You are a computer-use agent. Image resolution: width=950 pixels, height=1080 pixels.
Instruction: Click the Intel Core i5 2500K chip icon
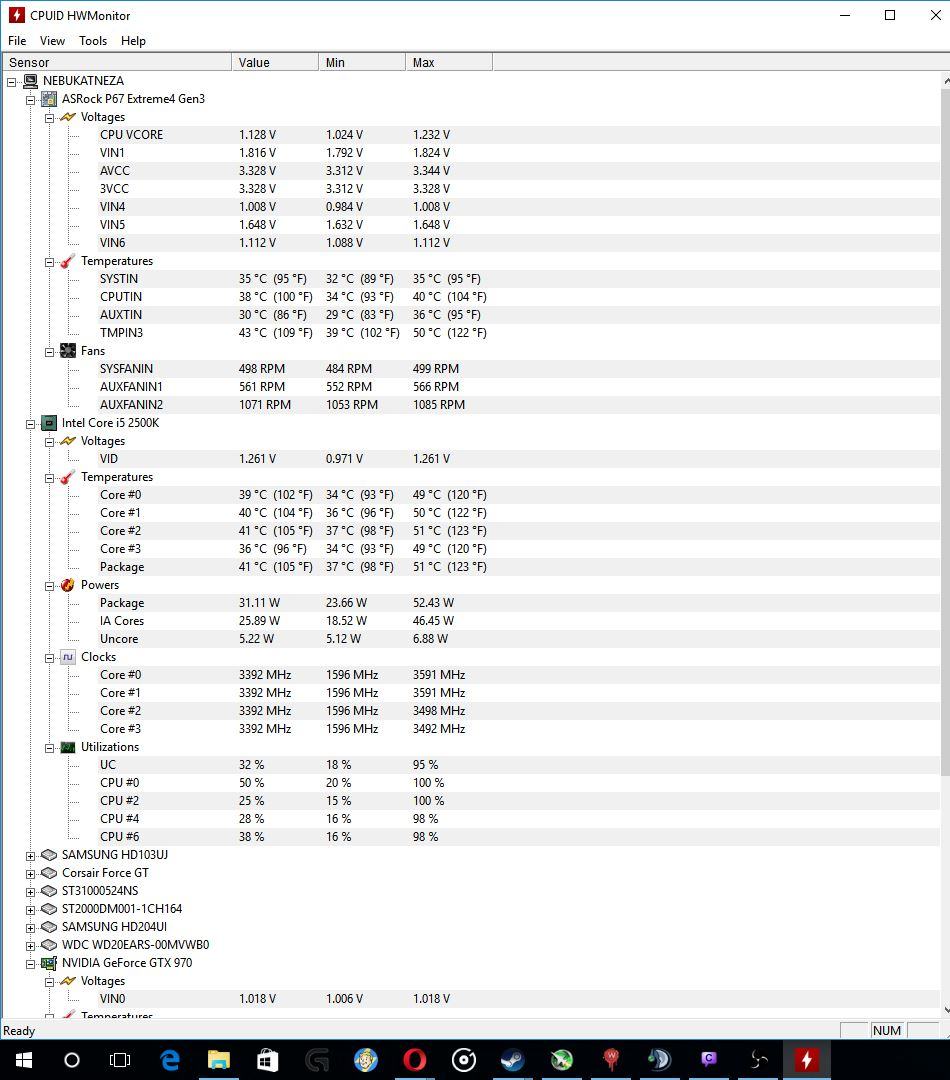49,423
